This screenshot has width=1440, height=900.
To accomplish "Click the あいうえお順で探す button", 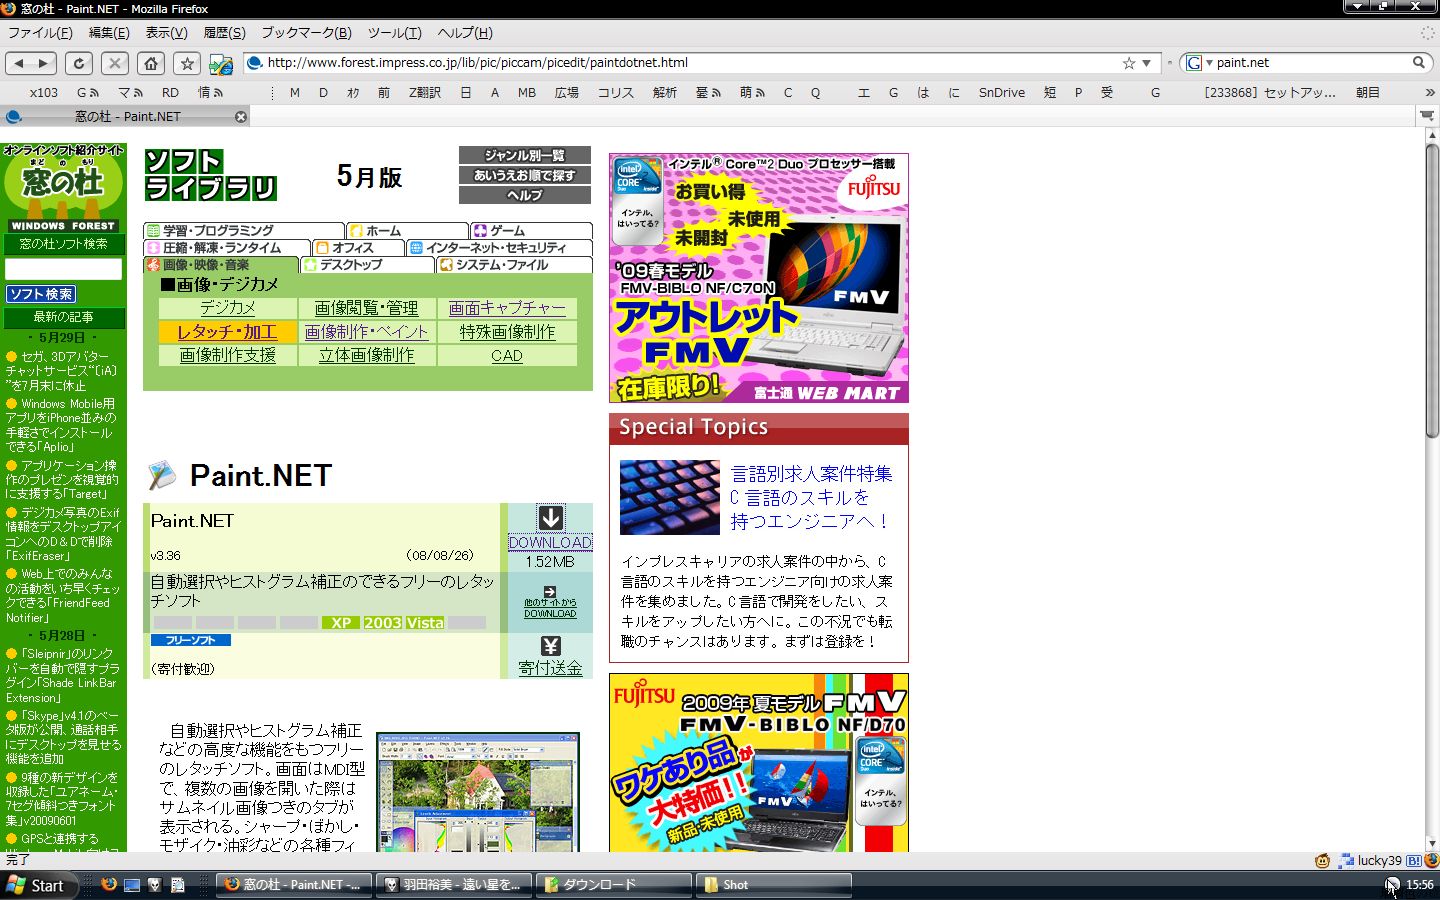I will pyautogui.click(x=525, y=175).
